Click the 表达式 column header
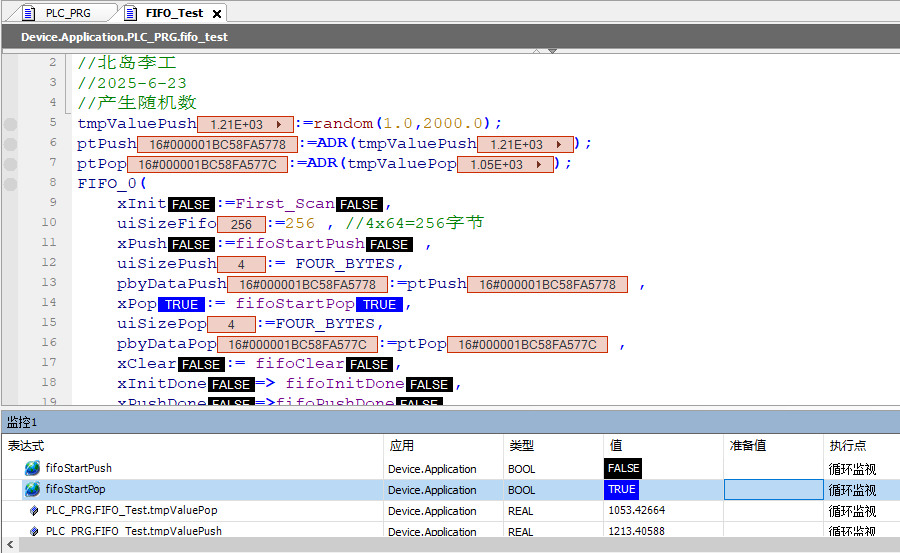Image resolution: width=900 pixels, height=553 pixels. tap(27, 446)
